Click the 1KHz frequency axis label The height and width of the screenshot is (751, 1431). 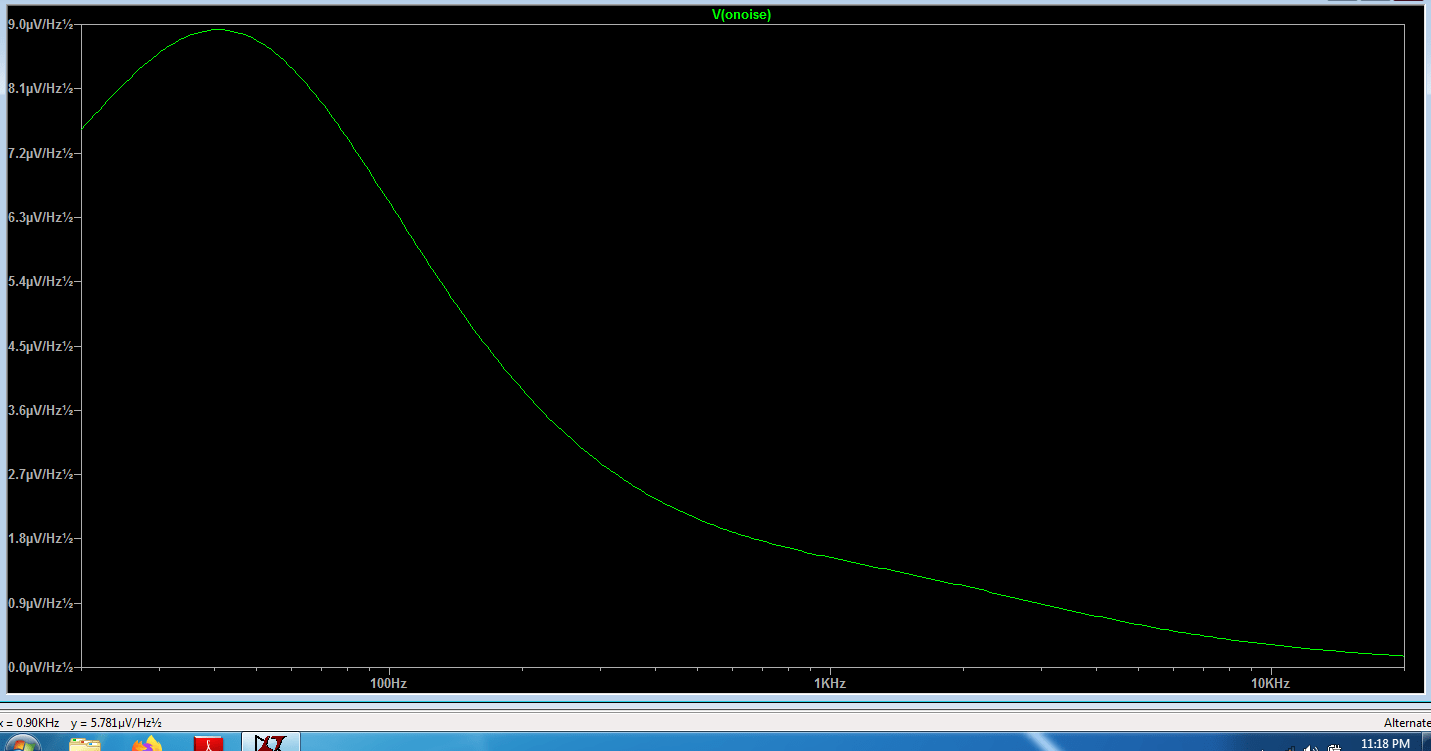(830, 684)
